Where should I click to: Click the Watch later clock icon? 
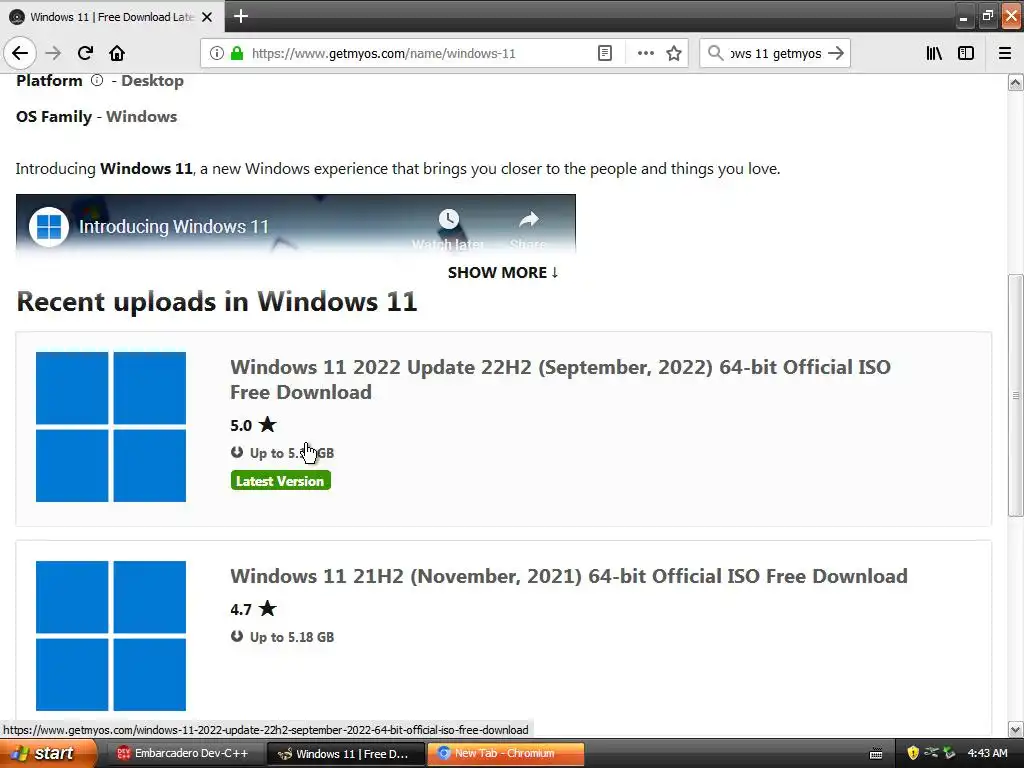click(449, 219)
